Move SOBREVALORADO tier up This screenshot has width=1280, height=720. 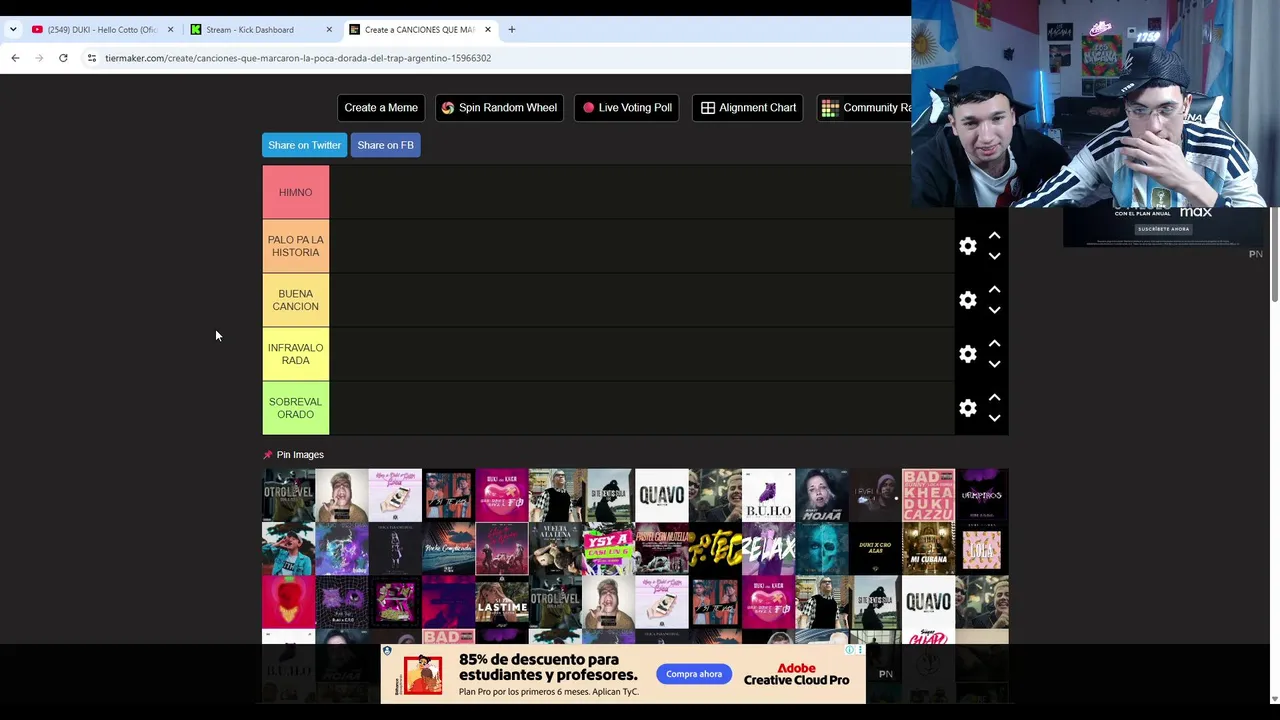coord(994,398)
